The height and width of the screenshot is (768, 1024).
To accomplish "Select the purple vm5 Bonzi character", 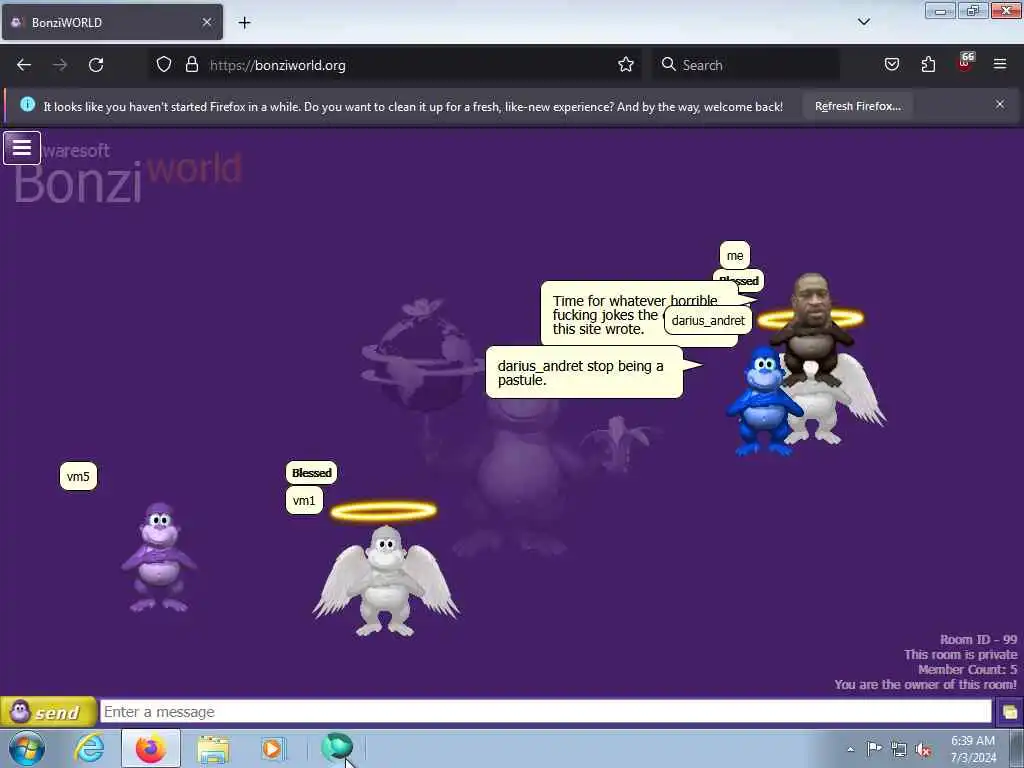I will pyautogui.click(x=159, y=557).
